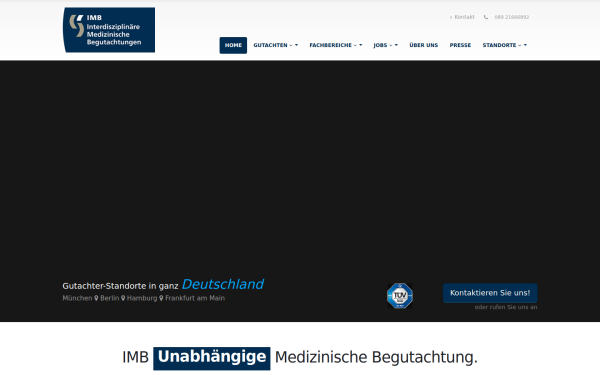
Task: Expand the STANDORTE dropdown arrow
Action: (525, 45)
